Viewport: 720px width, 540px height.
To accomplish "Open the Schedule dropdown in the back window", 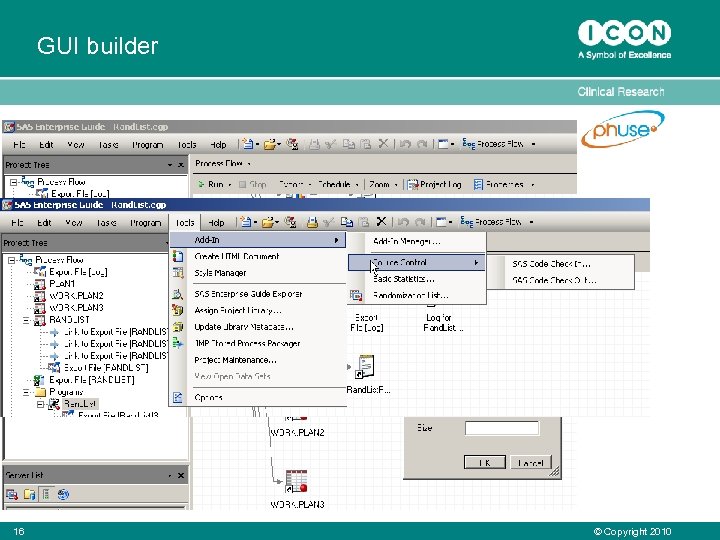I will (357, 185).
